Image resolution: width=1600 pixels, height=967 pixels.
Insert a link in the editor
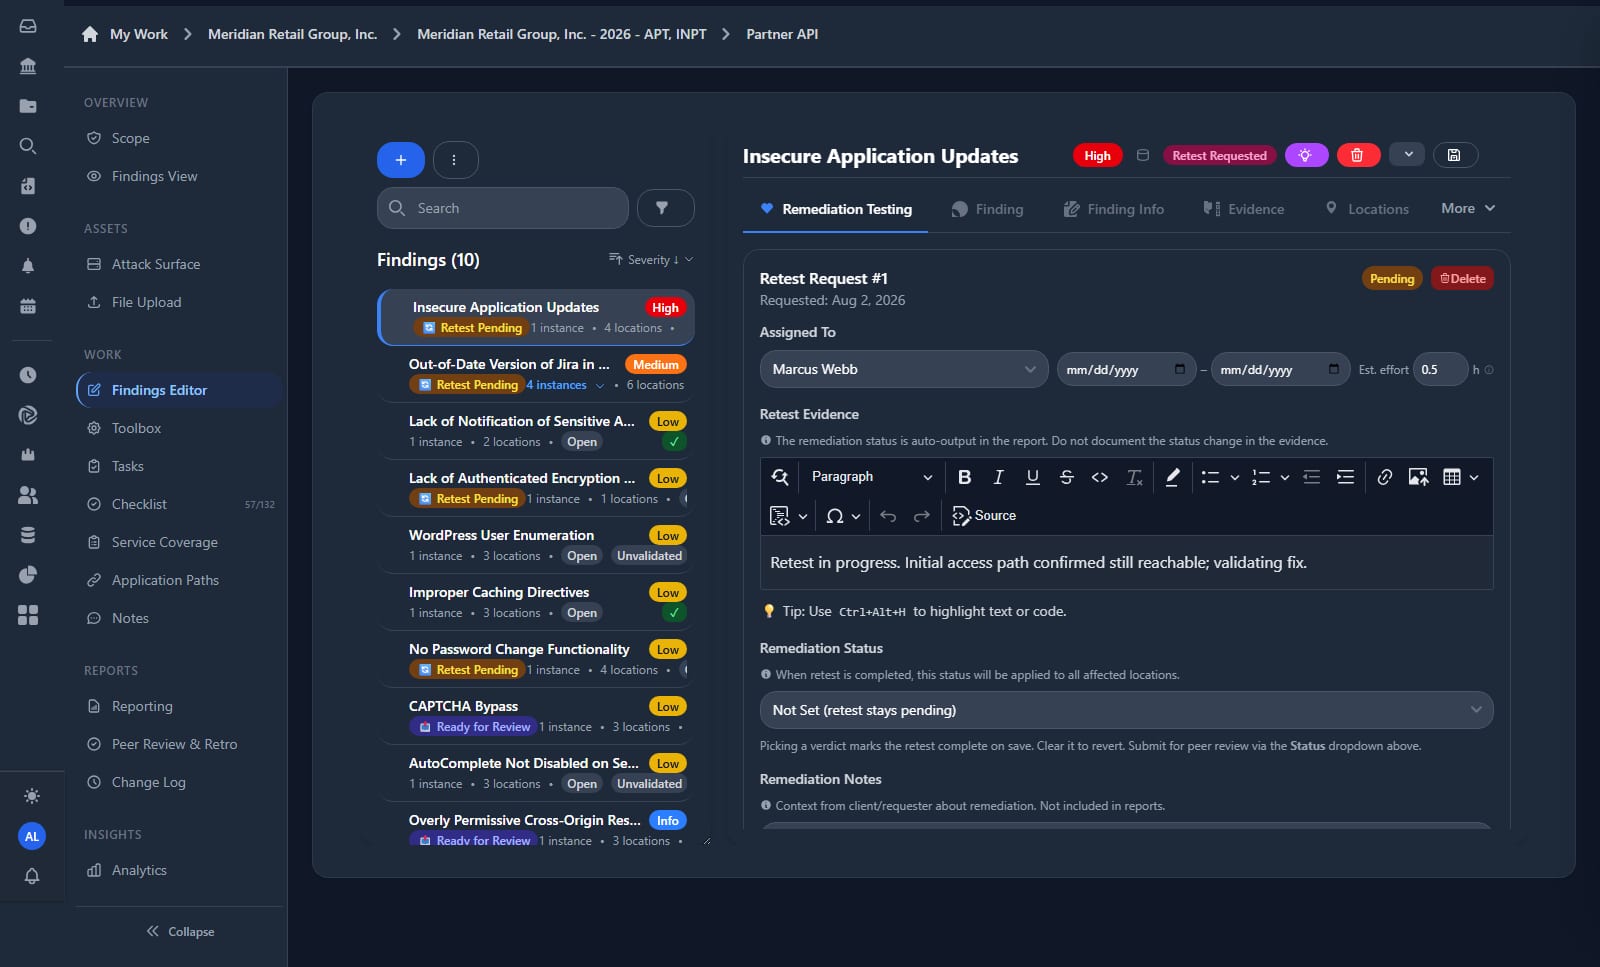tap(1384, 477)
